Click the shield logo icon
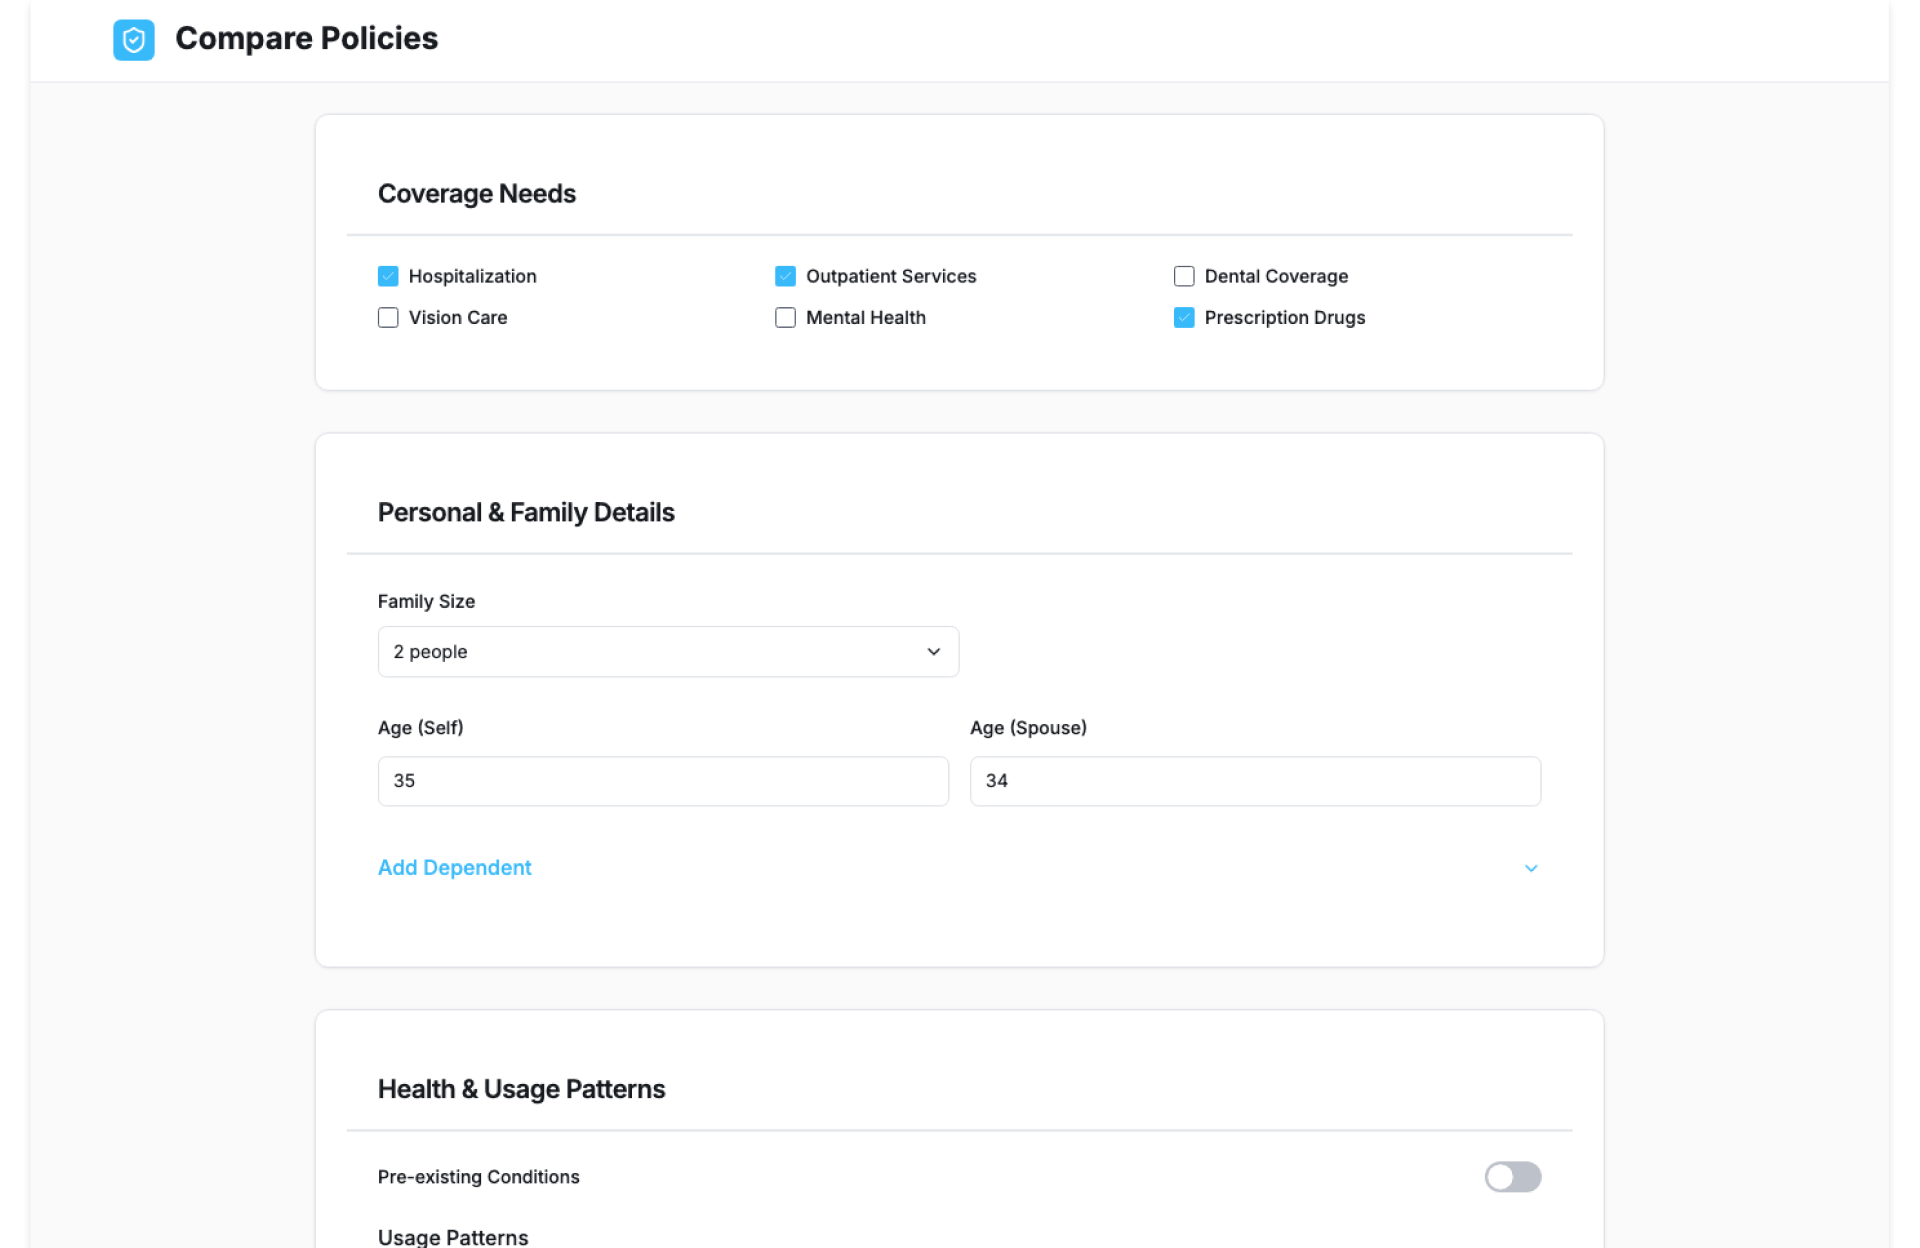The width and height of the screenshot is (1920, 1248). tap(133, 40)
